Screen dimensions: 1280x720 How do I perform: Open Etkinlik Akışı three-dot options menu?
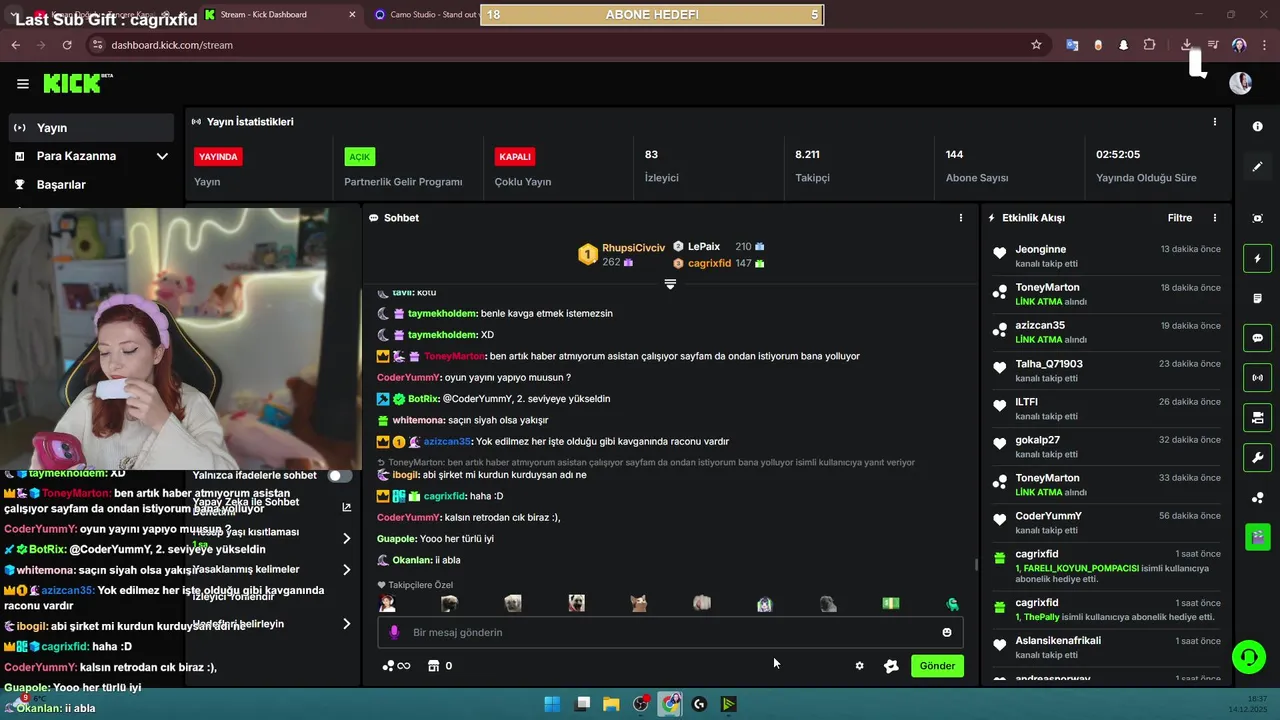tap(1215, 218)
